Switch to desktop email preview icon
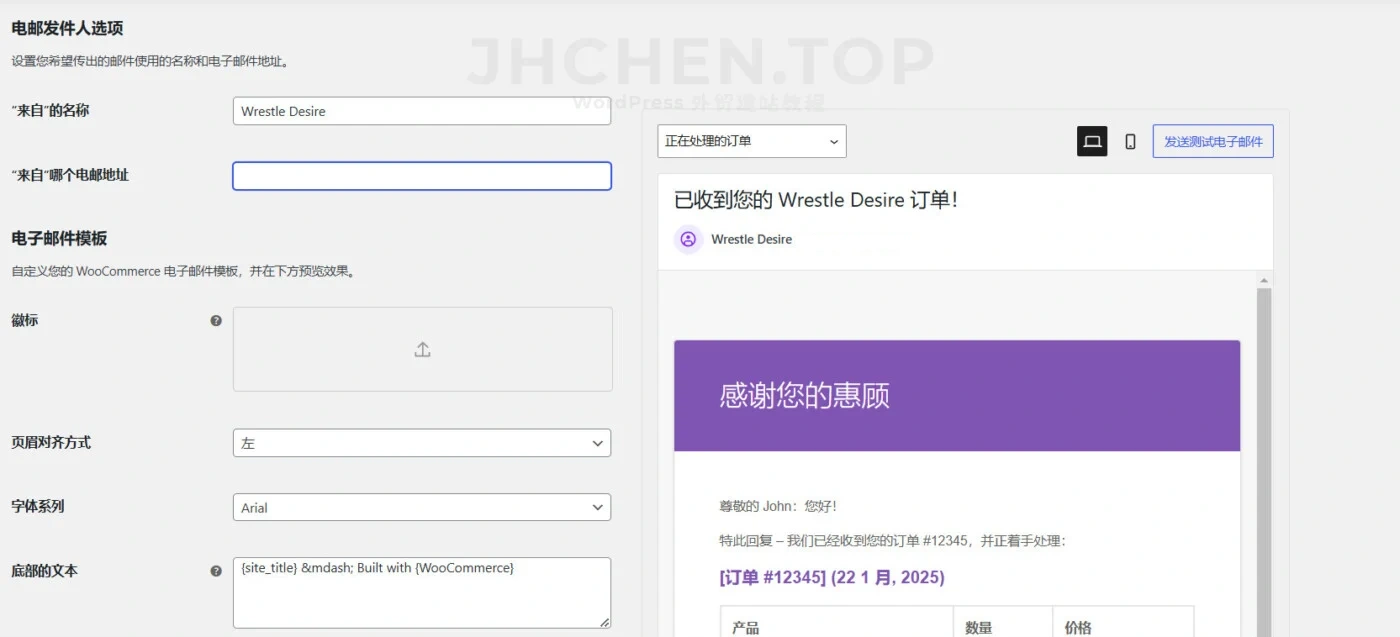 (1092, 141)
